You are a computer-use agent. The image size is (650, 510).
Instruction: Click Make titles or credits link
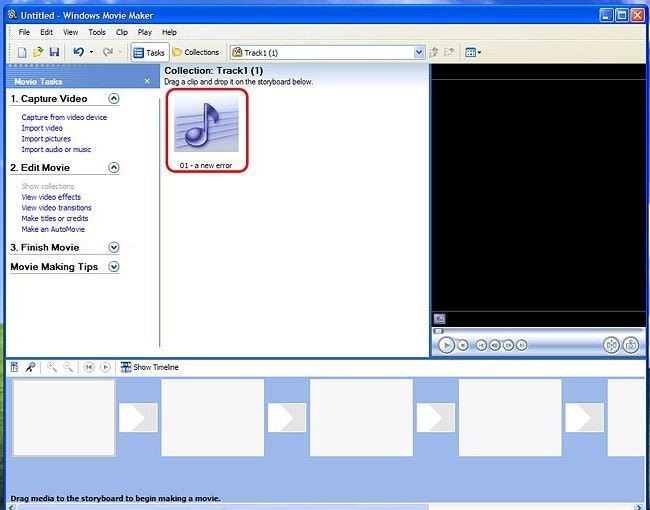55,219
